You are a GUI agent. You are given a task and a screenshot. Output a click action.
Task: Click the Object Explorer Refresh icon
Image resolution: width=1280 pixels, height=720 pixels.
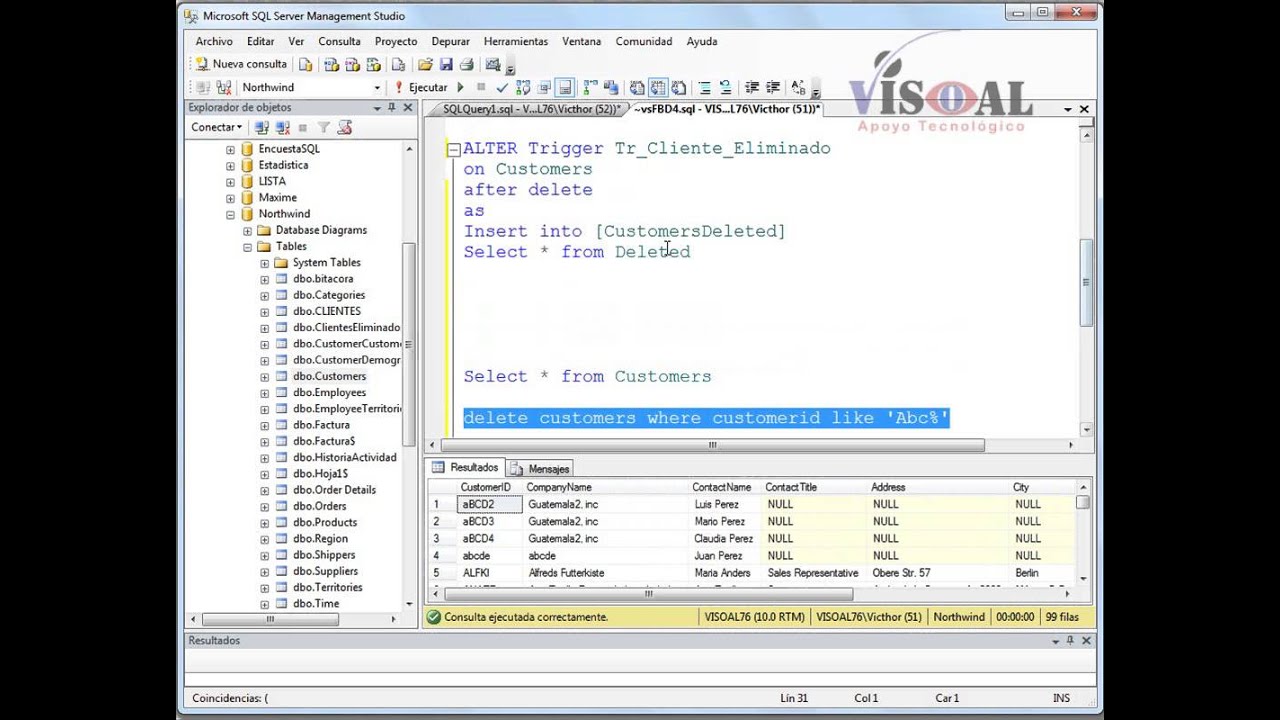click(x=345, y=127)
